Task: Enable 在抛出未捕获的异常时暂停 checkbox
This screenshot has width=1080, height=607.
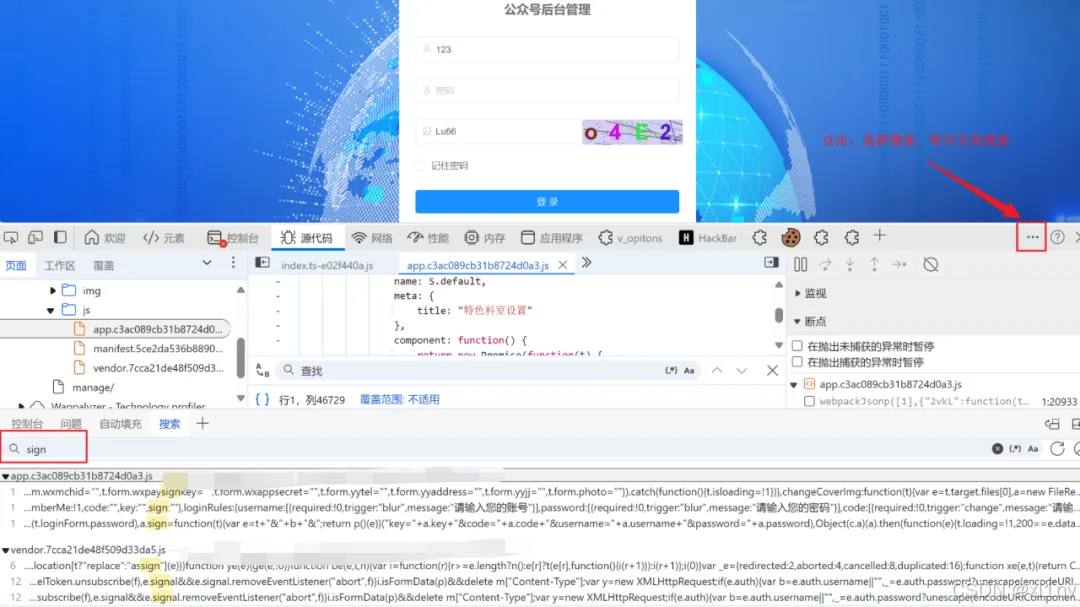Action: tap(797, 346)
